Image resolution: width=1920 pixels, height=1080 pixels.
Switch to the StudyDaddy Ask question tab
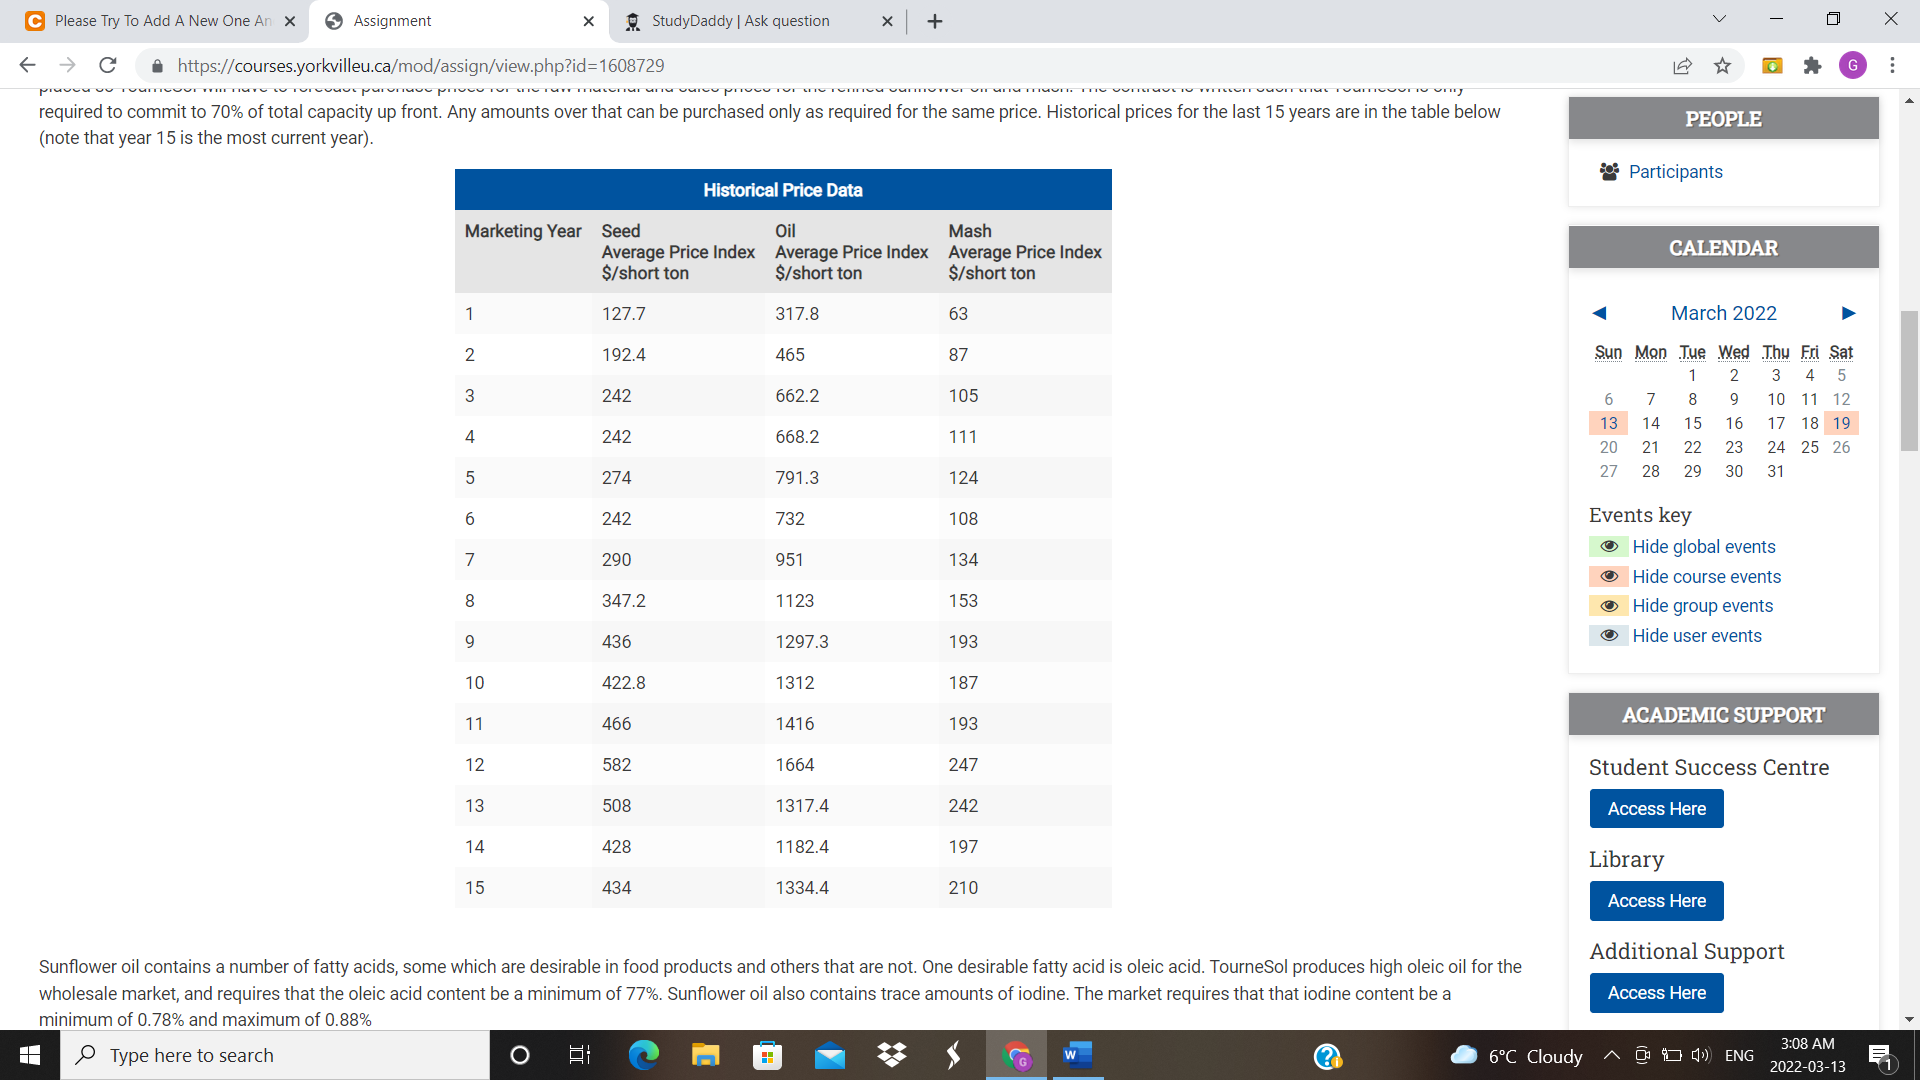tap(741, 21)
